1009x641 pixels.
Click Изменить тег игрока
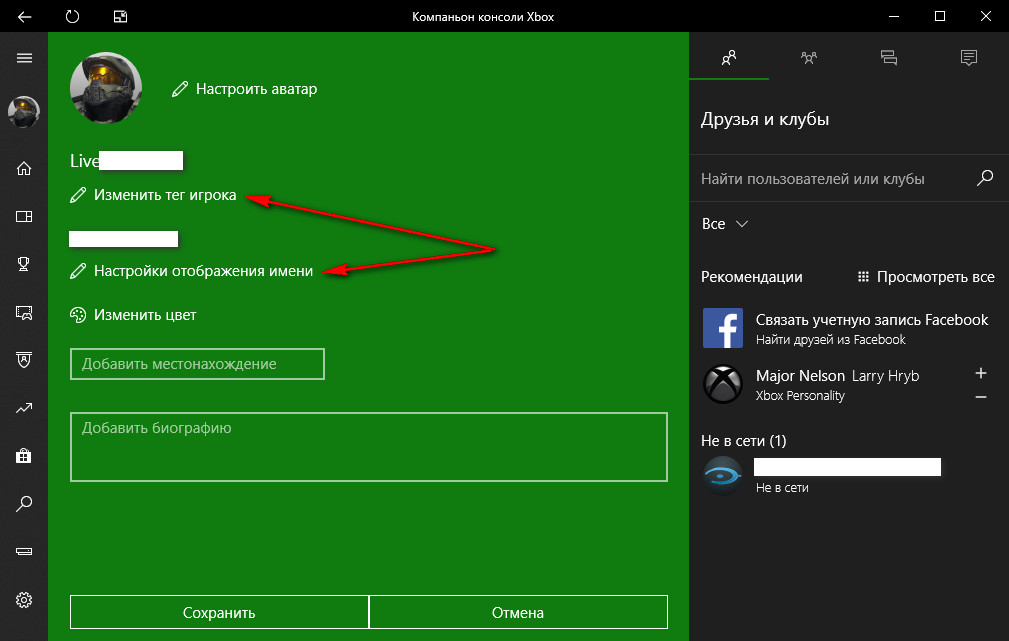[x=153, y=195]
